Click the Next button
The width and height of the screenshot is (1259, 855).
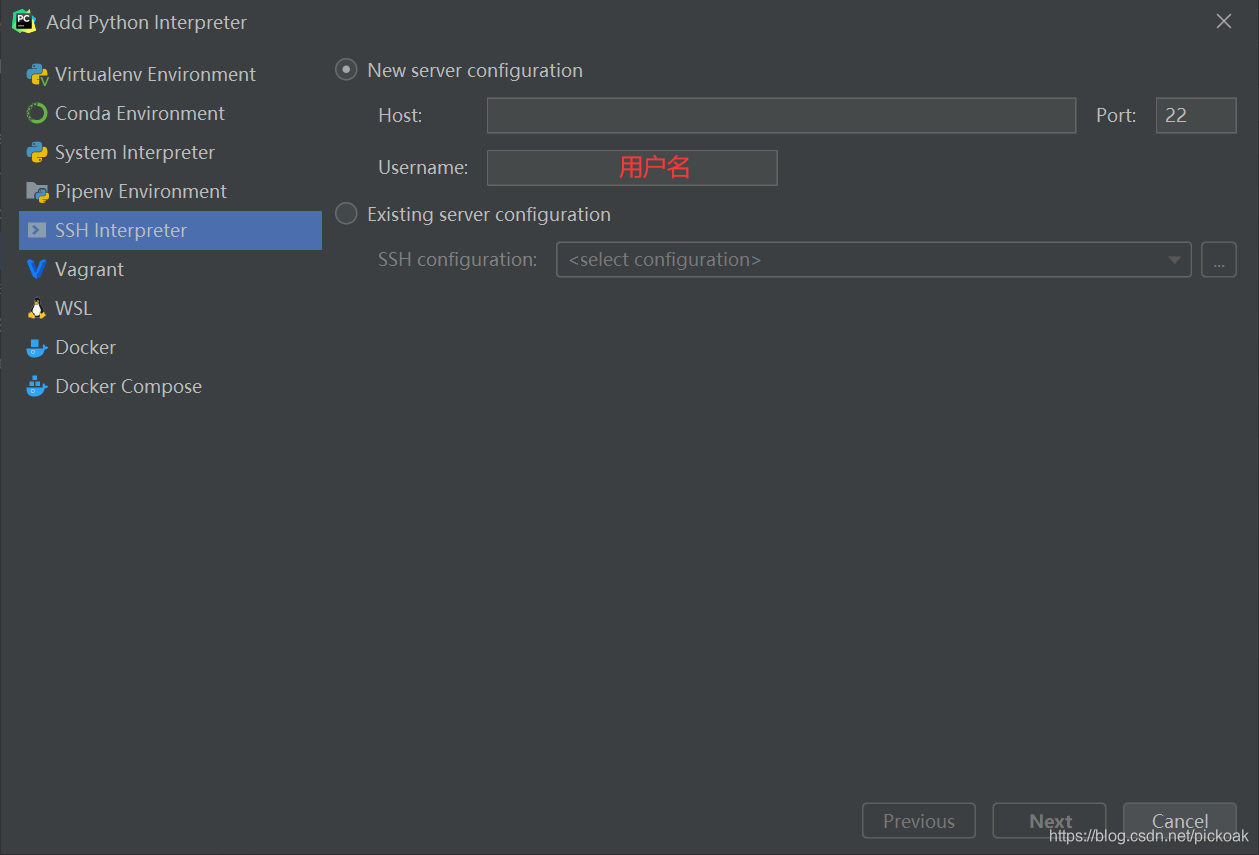click(1050, 821)
